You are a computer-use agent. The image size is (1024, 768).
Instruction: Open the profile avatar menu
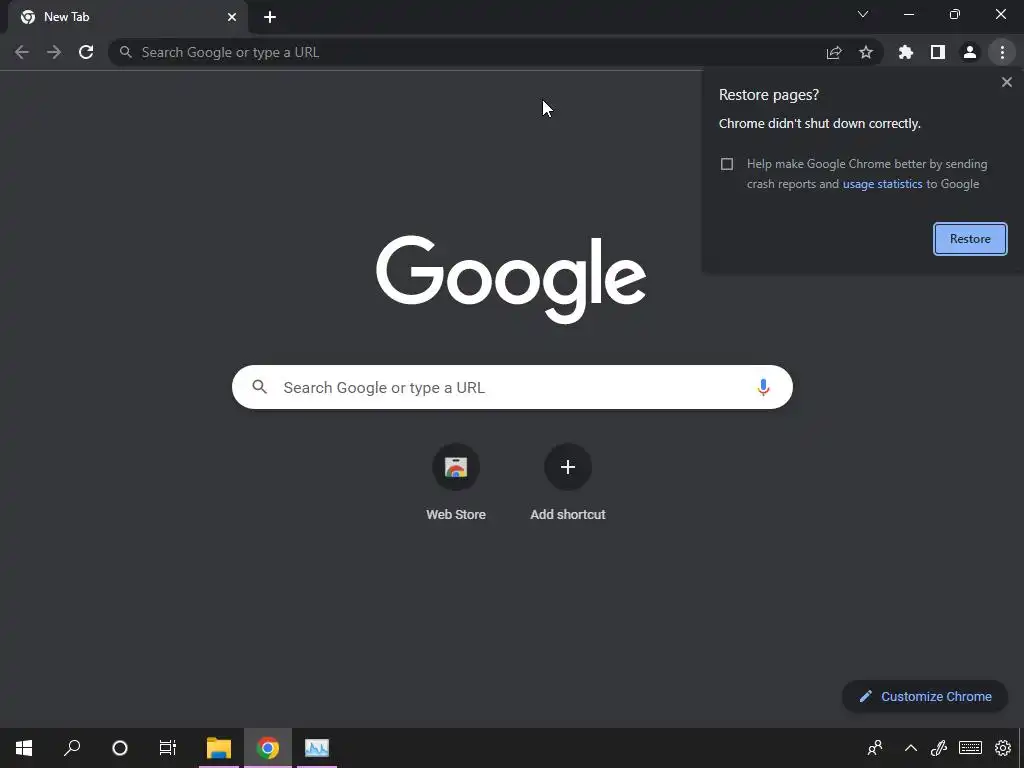[970, 52]
